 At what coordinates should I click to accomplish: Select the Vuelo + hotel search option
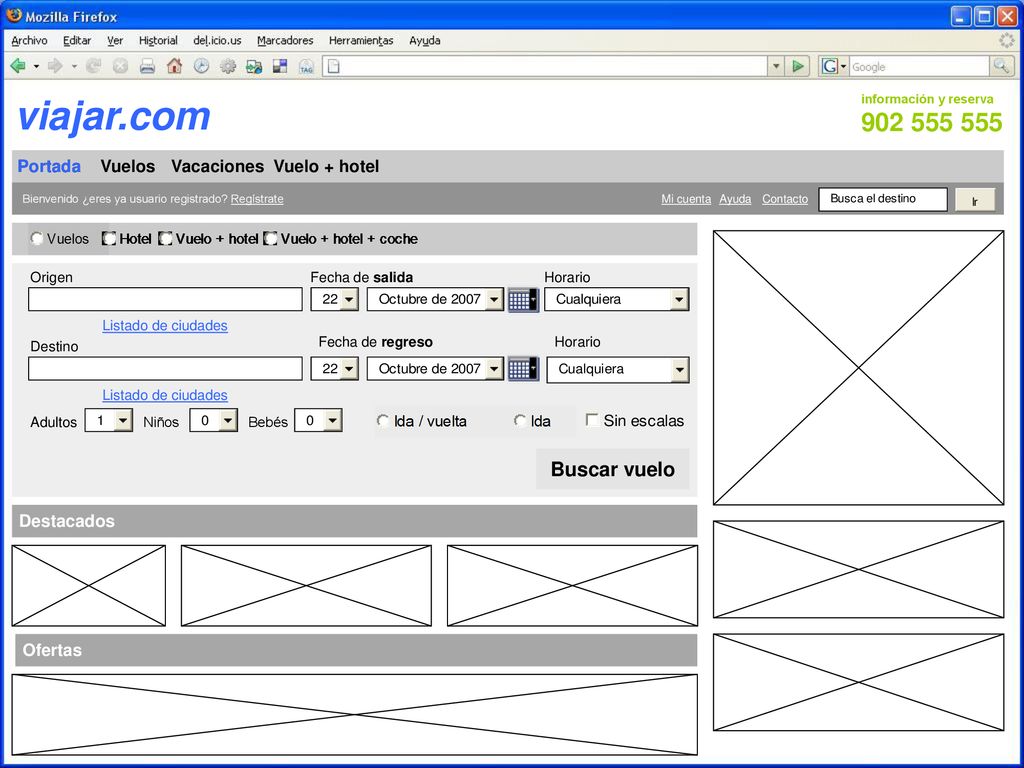point(166,239)
